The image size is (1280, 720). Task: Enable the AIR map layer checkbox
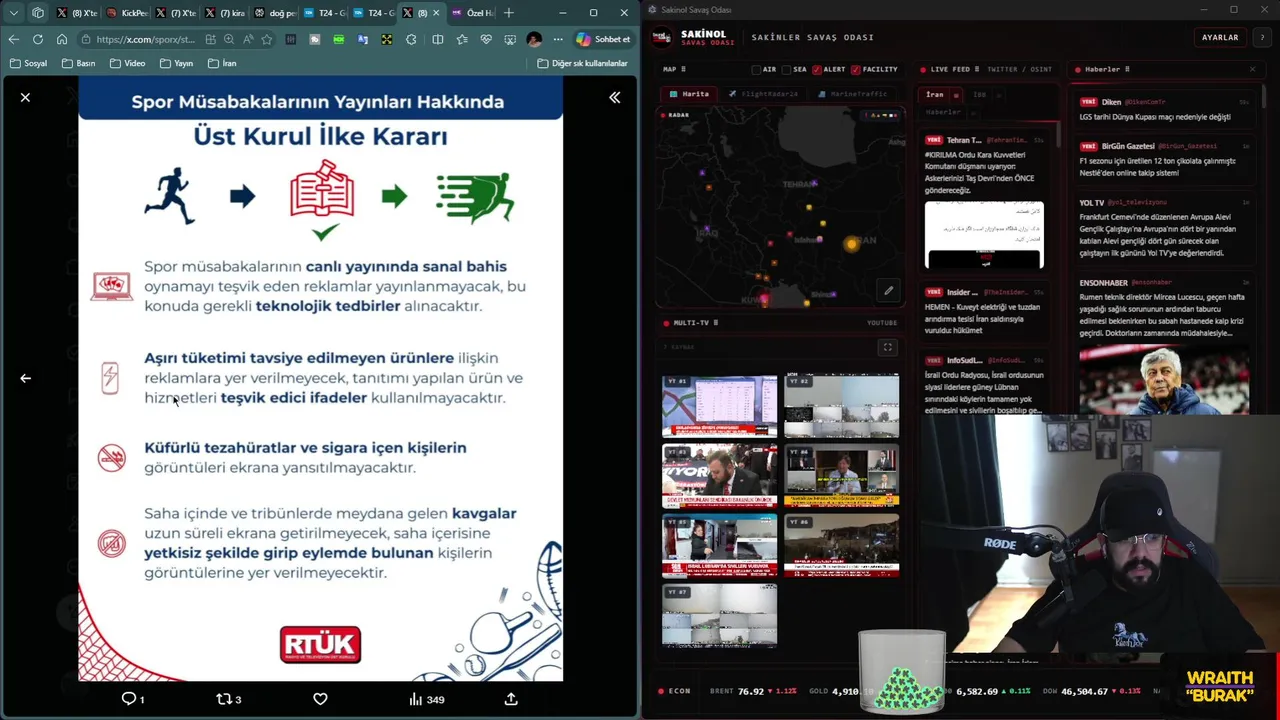coord(757,69)
